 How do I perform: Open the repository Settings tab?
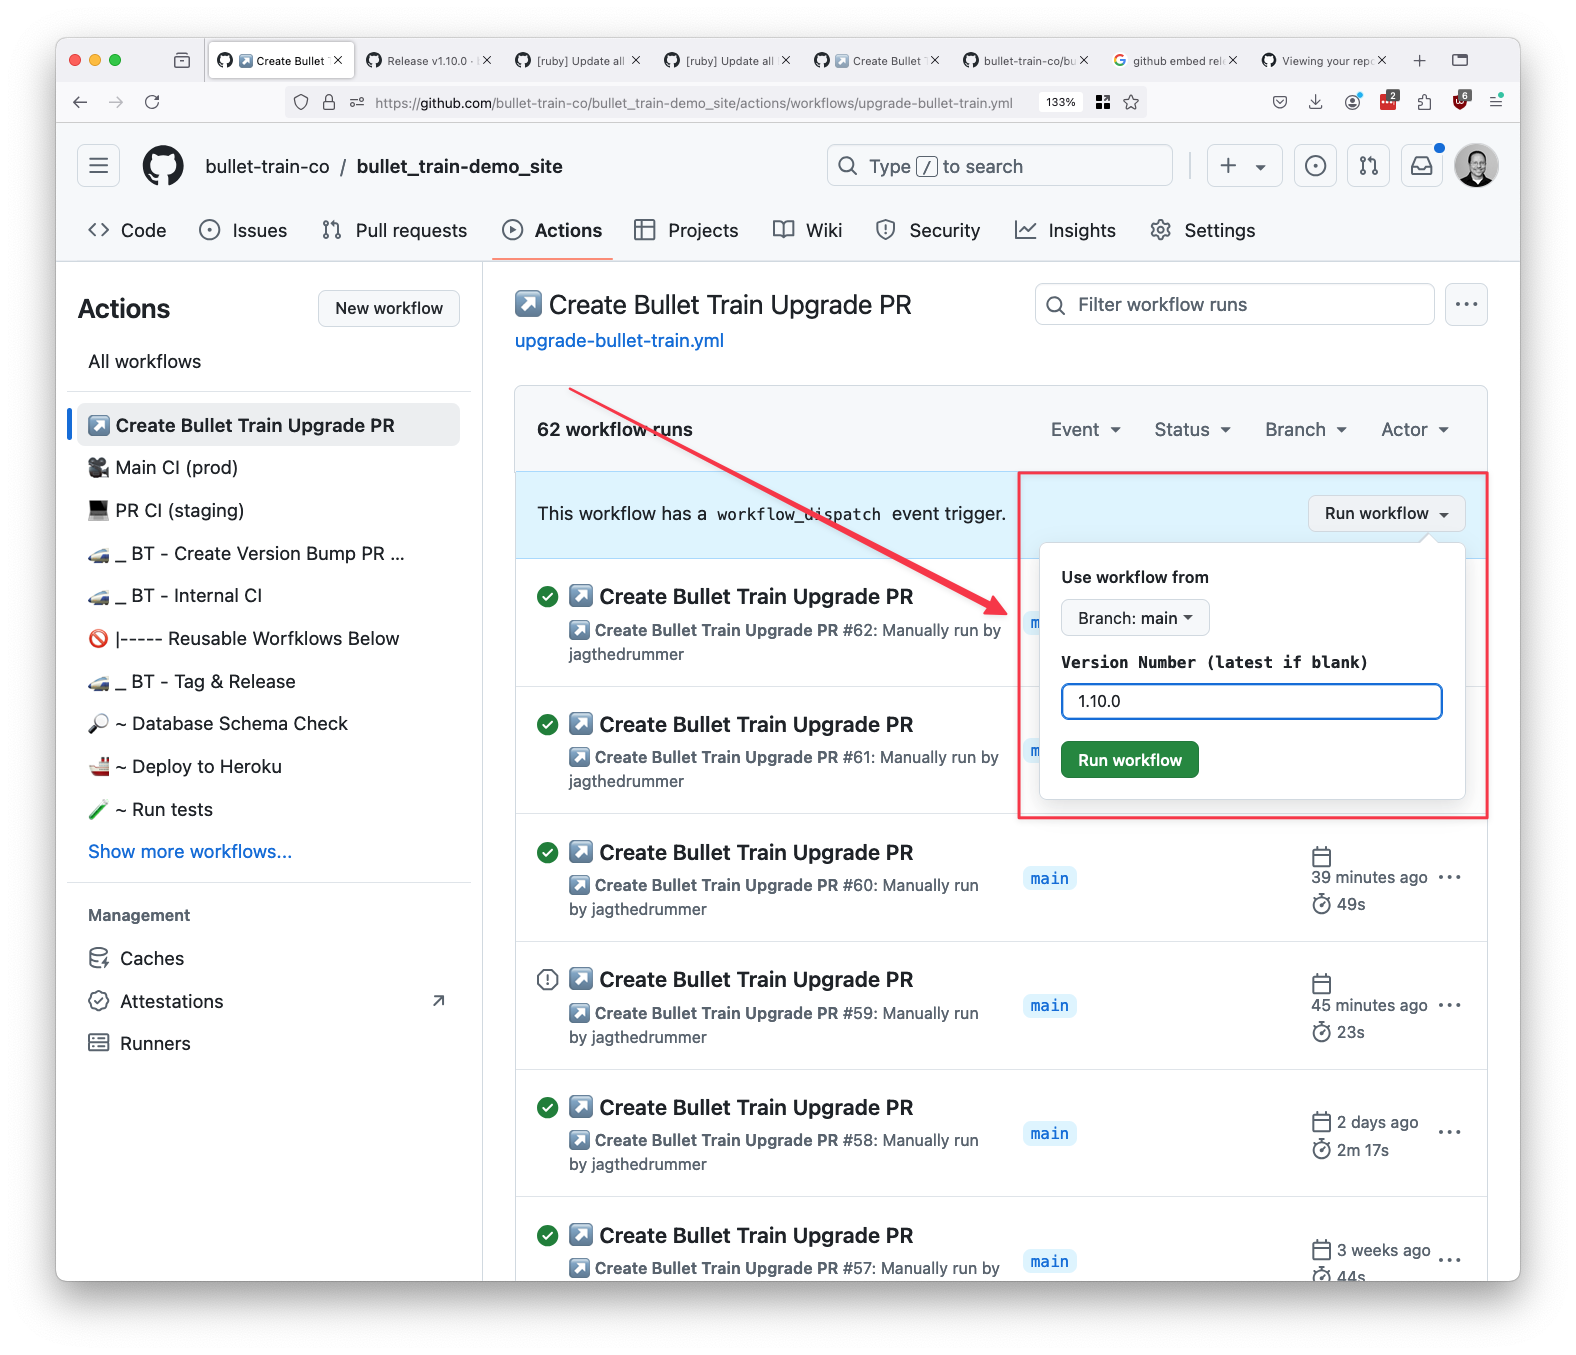coord(1202,230)
